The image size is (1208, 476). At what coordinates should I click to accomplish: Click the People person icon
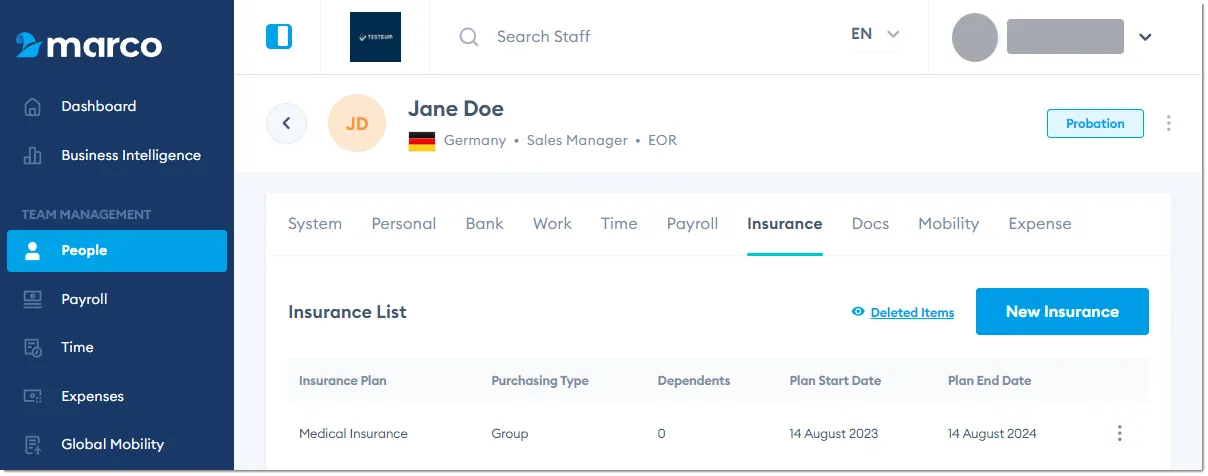pyautogui.click(x=33, y=251)
